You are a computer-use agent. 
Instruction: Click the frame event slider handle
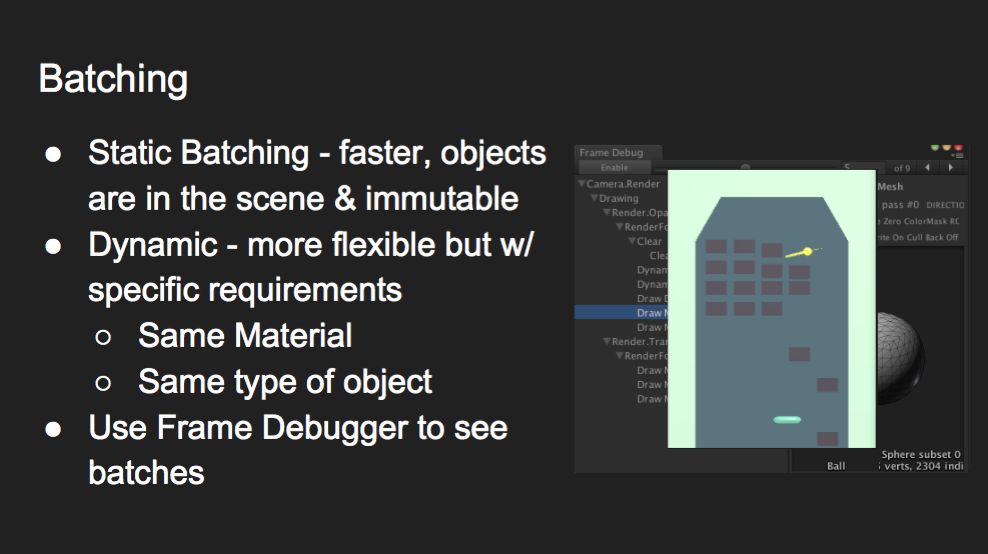coord(745,168)
